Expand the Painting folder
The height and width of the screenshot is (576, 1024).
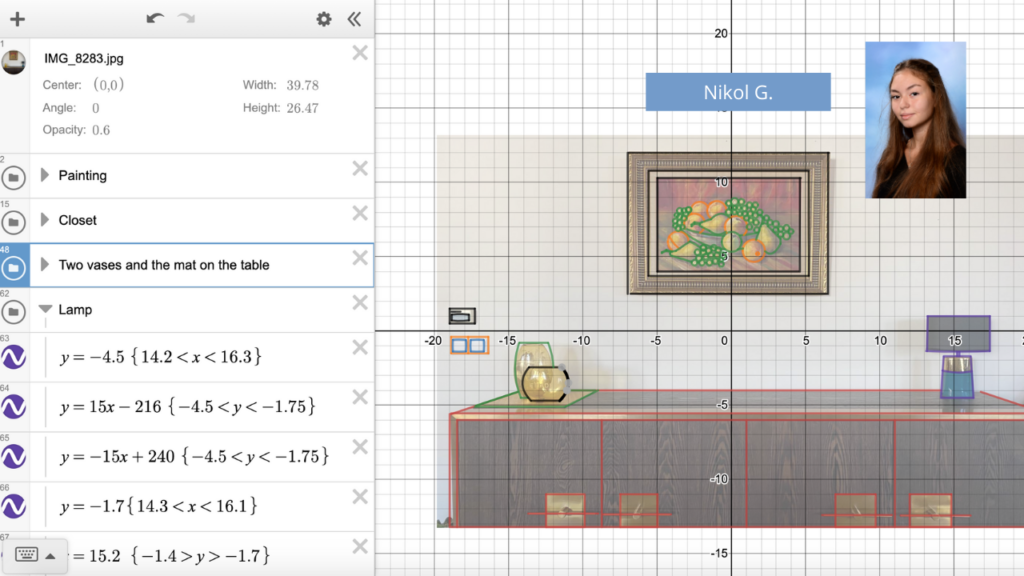[x=44, y=175]
